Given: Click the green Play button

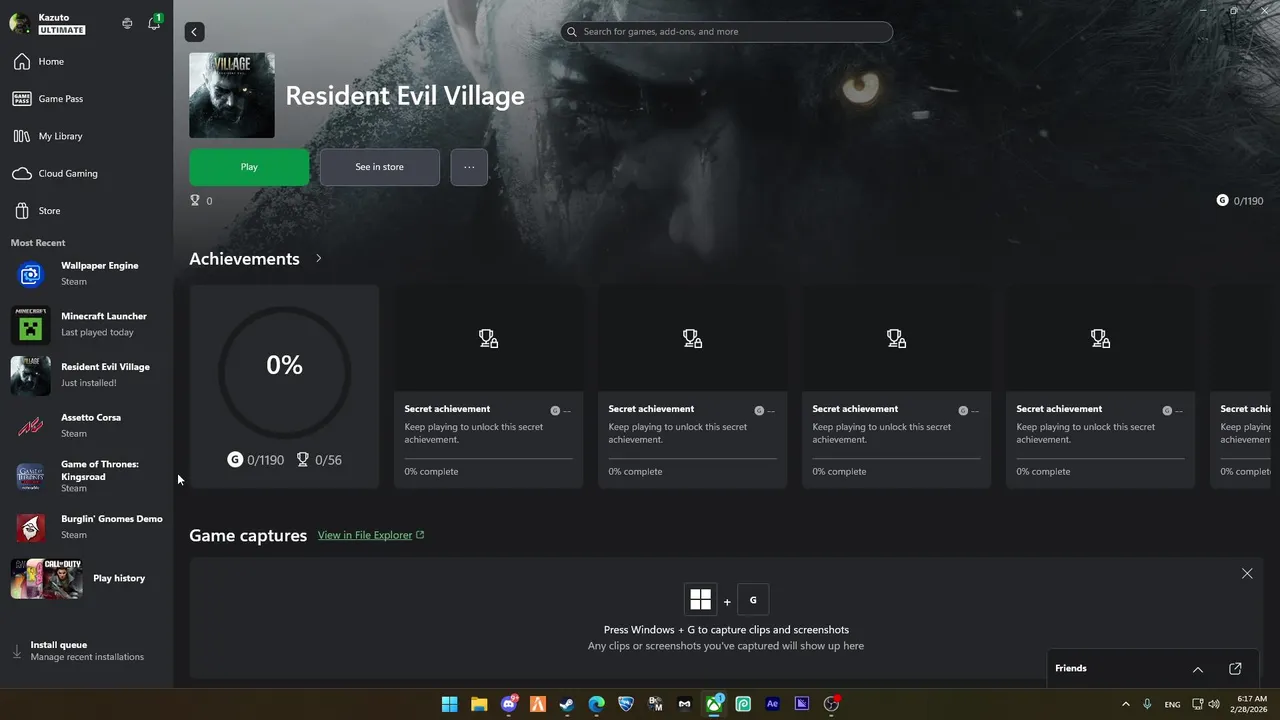Looking at the screenshot, I should (x=249, y=167).
